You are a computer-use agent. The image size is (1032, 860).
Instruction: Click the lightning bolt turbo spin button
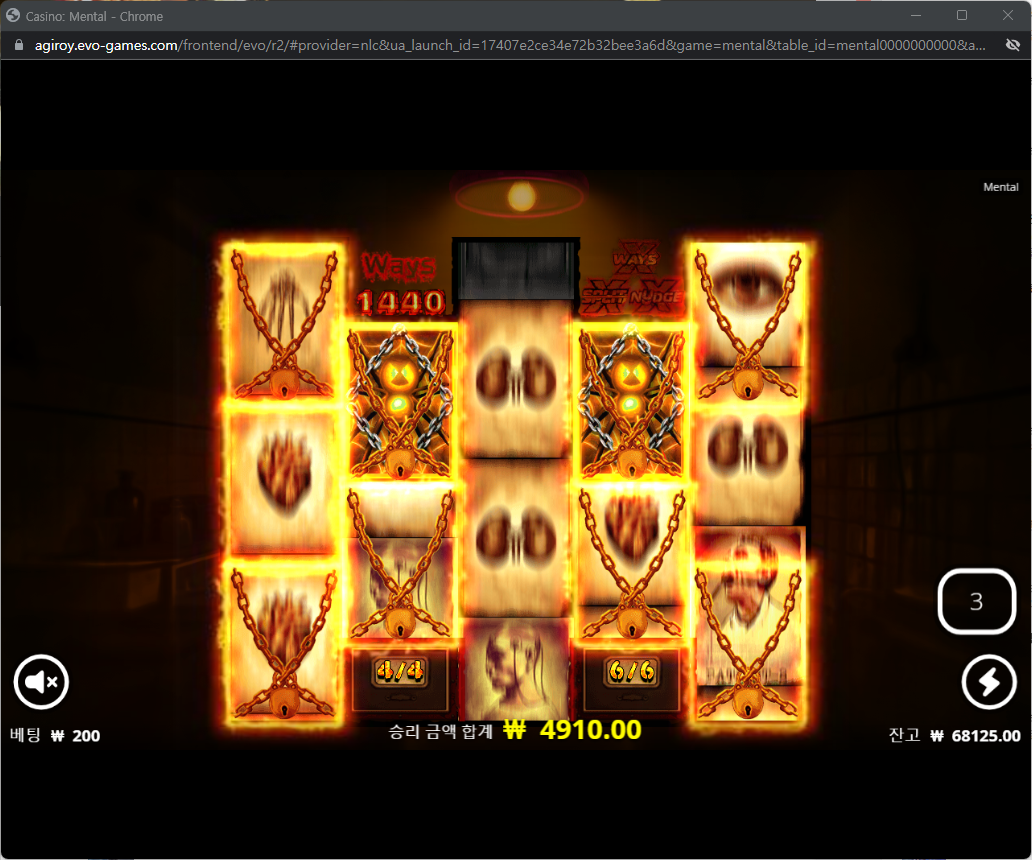click(x=989, y=682)
